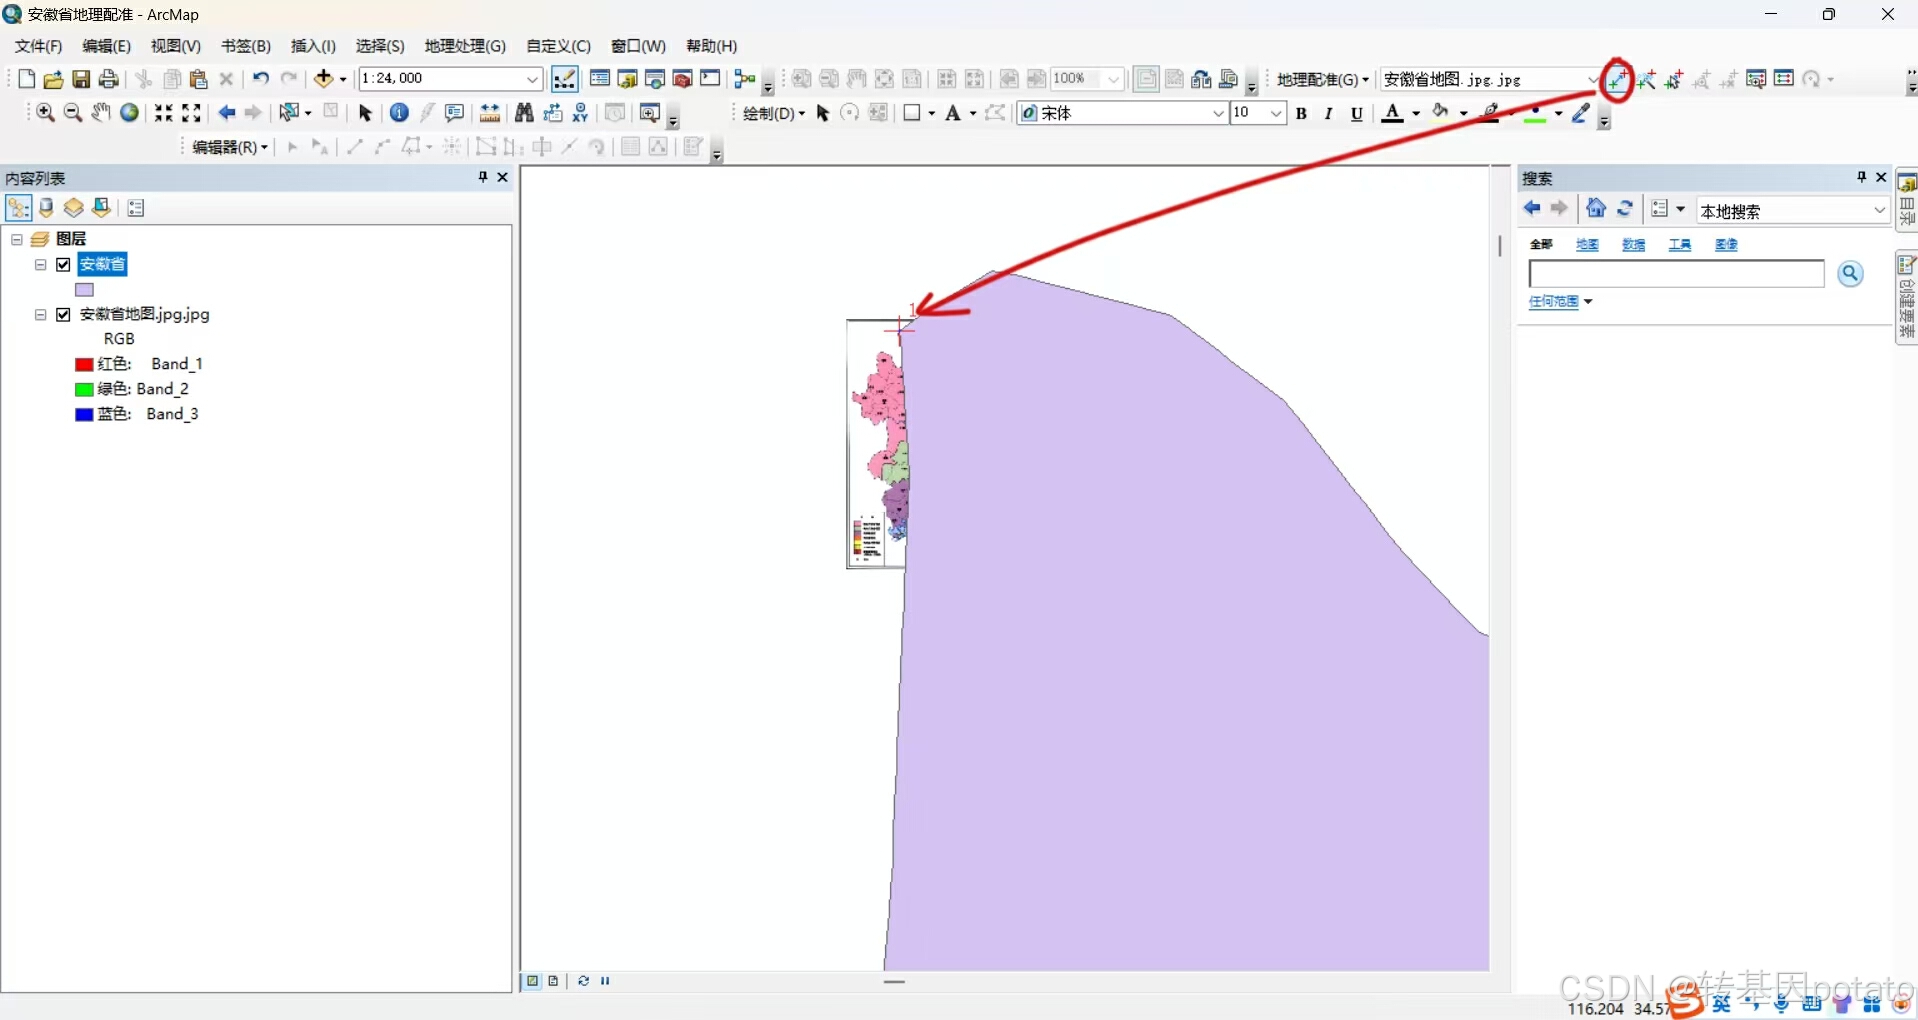Screen dimensions: 1918x1020
Task: Open the font size 10 dropdown
Action: [1276, 113]
